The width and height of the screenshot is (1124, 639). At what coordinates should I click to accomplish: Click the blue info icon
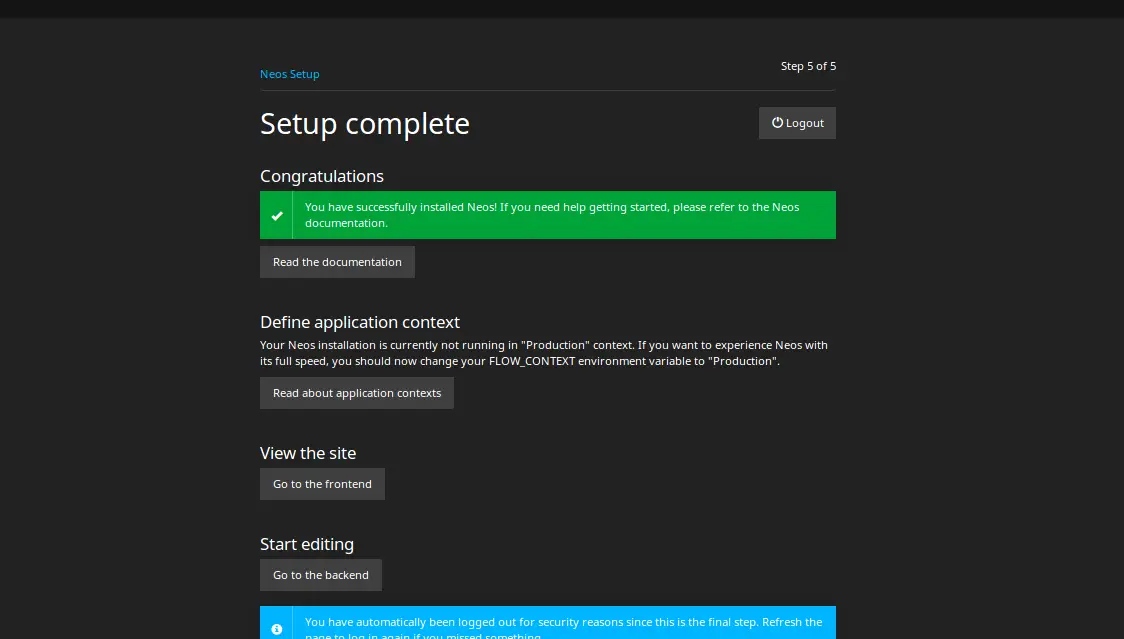pyautogui.click(x=277, y=629)
